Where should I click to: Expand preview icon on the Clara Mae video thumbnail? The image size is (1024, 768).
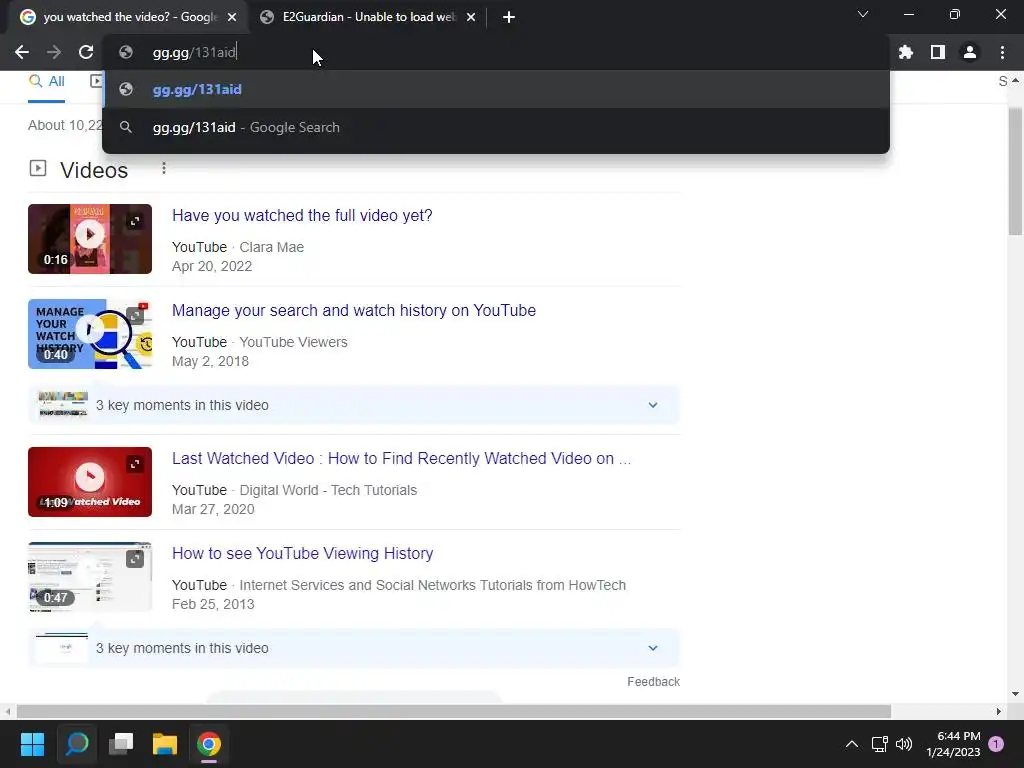click(135, 221)
